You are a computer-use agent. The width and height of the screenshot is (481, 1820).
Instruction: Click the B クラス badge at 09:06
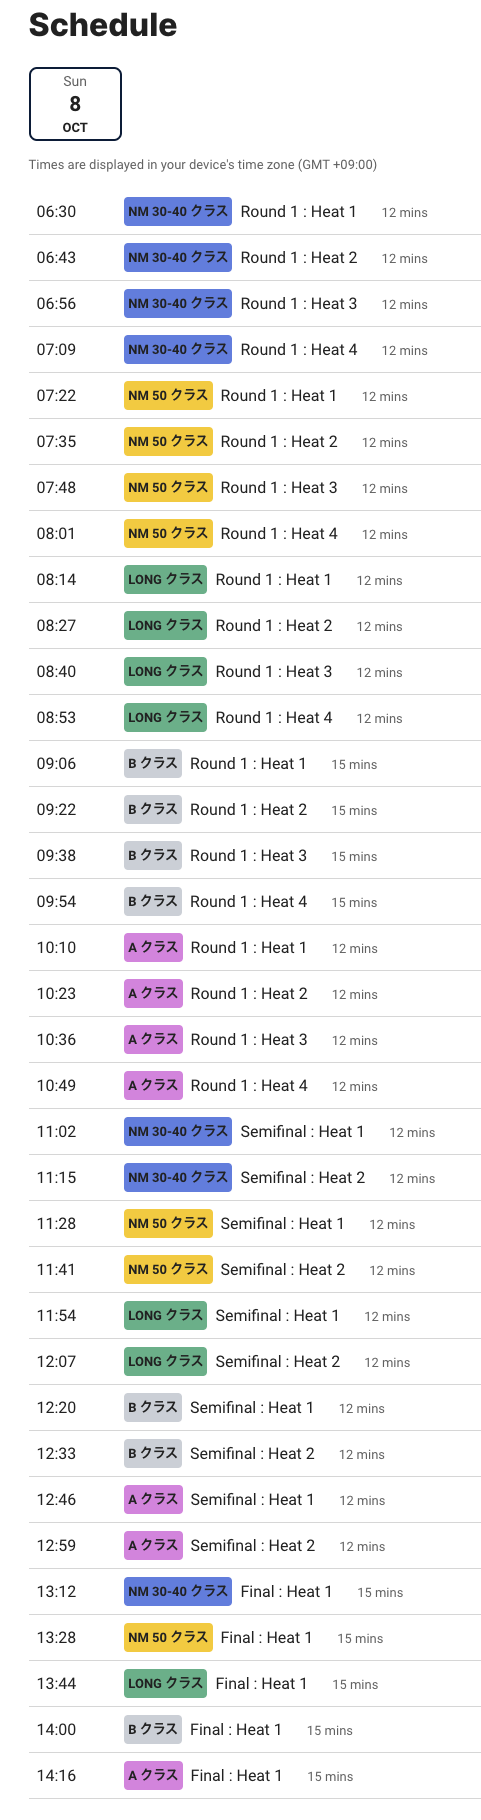(x=153, y=764)
